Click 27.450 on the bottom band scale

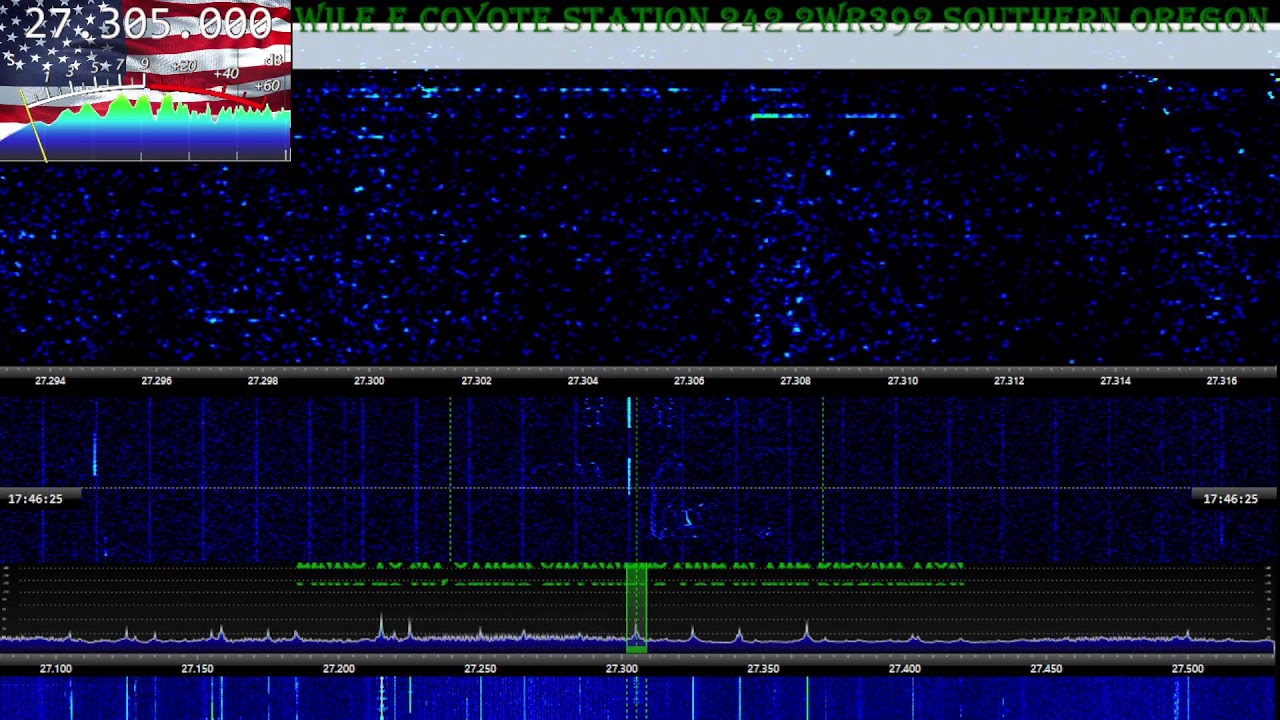tap(1046, 669)
